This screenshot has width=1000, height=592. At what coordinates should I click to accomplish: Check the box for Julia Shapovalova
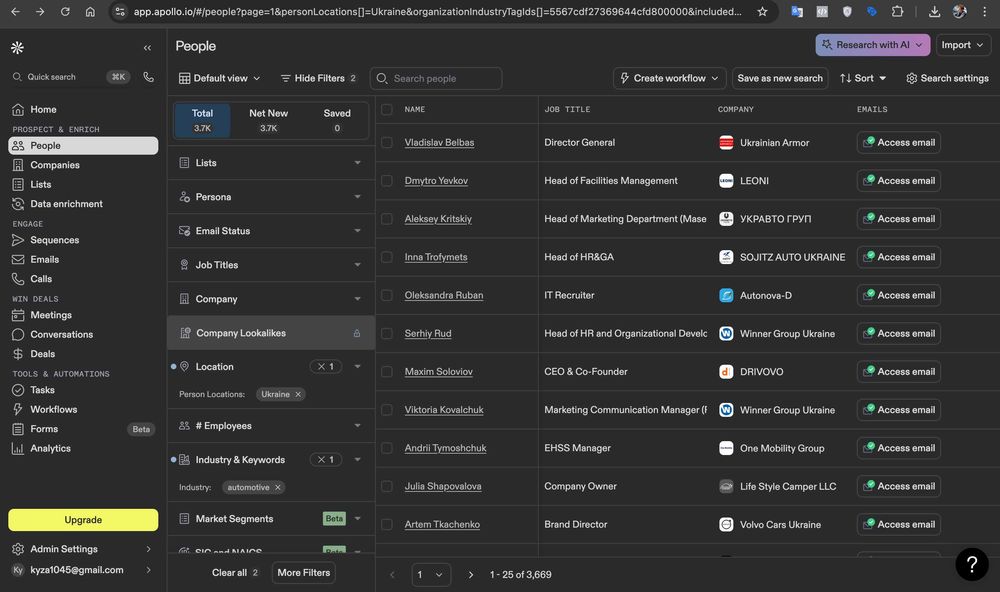(386, 486)
